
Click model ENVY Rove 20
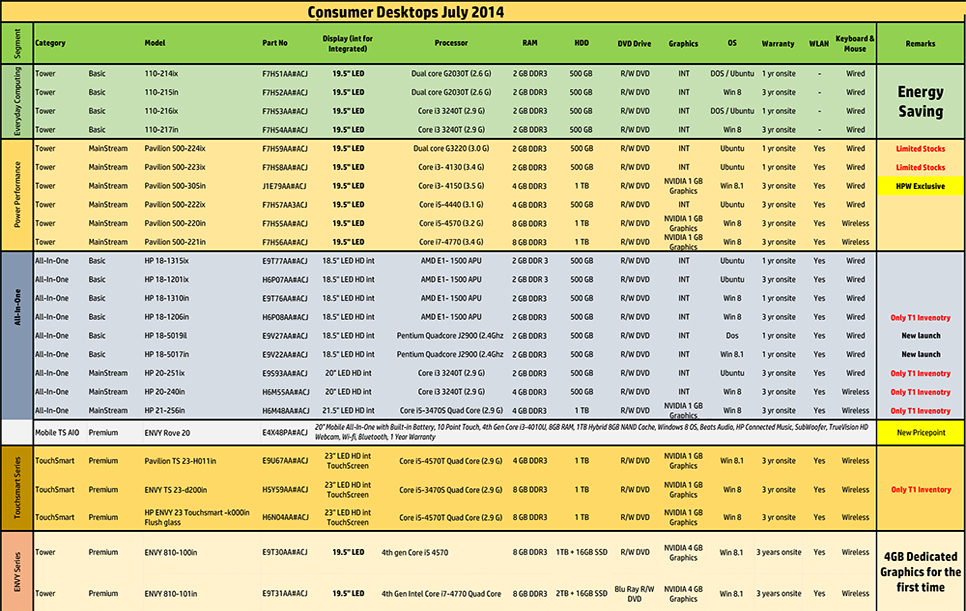tap(167, 433)
